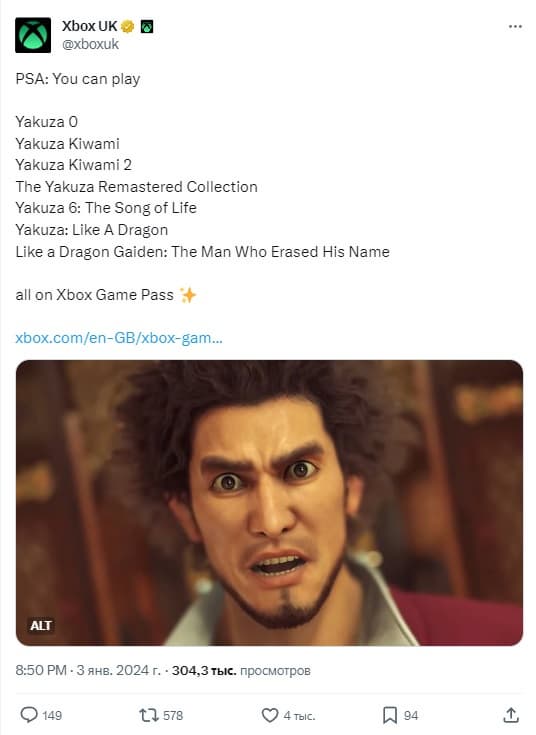Open the attached game character image
The height and width of the screenshot is (735, 536).
coord(269,502)
